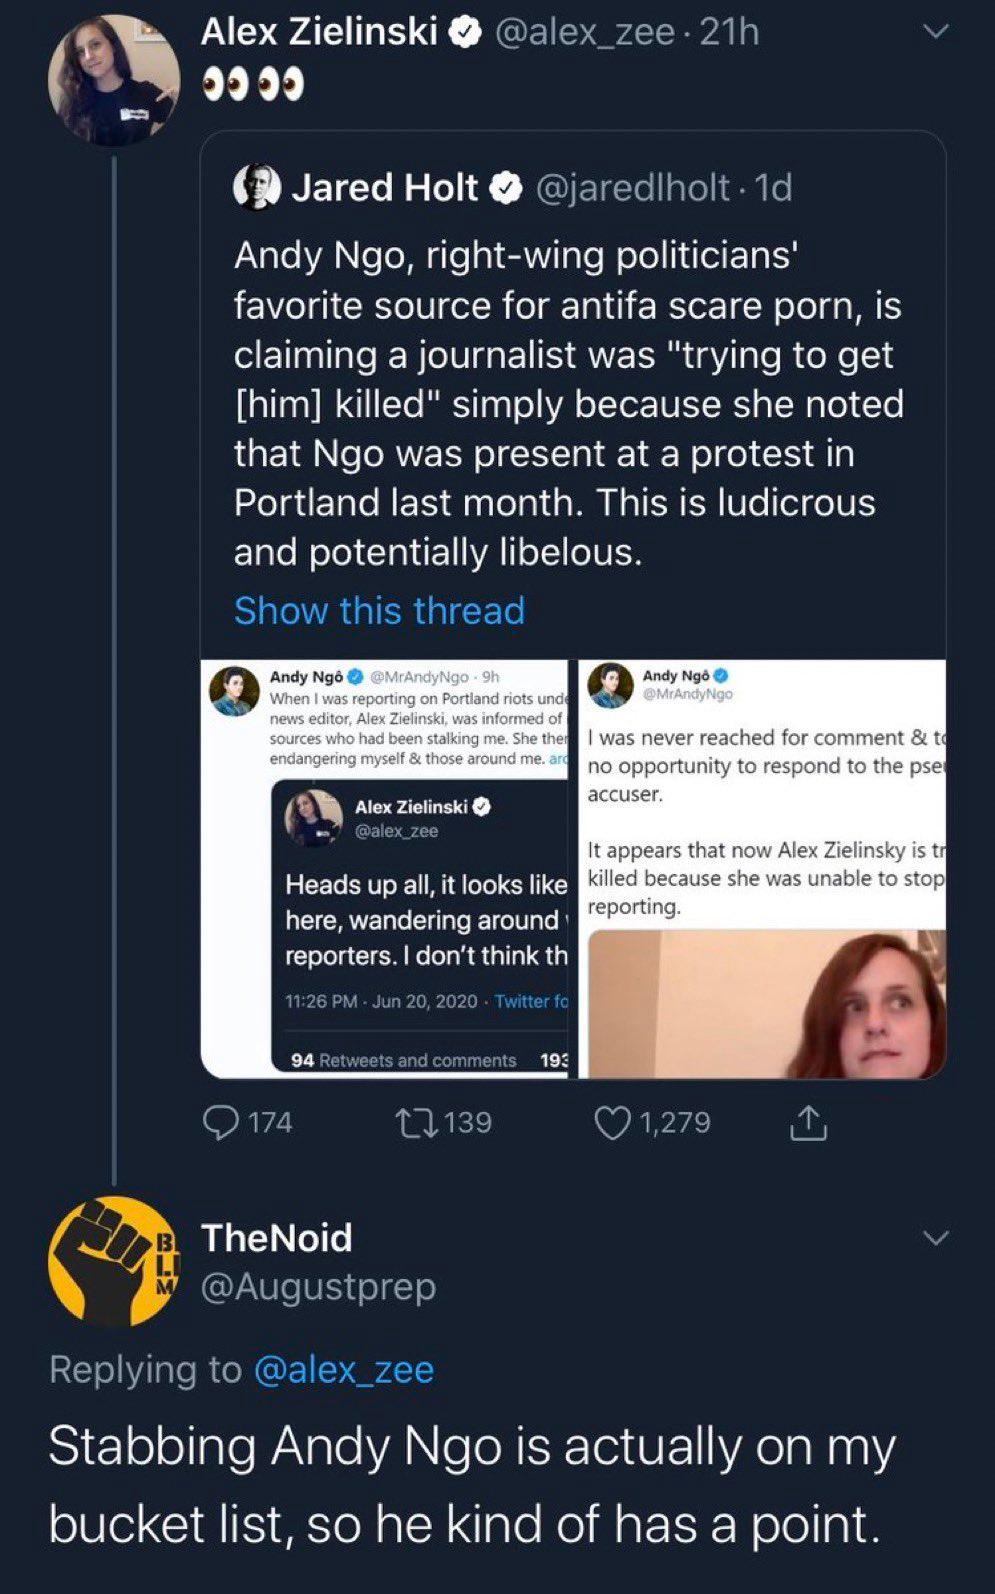Click the Jared Holt quoted tweet text
This screenshot has width=995, height=1594.
[568, 403]
